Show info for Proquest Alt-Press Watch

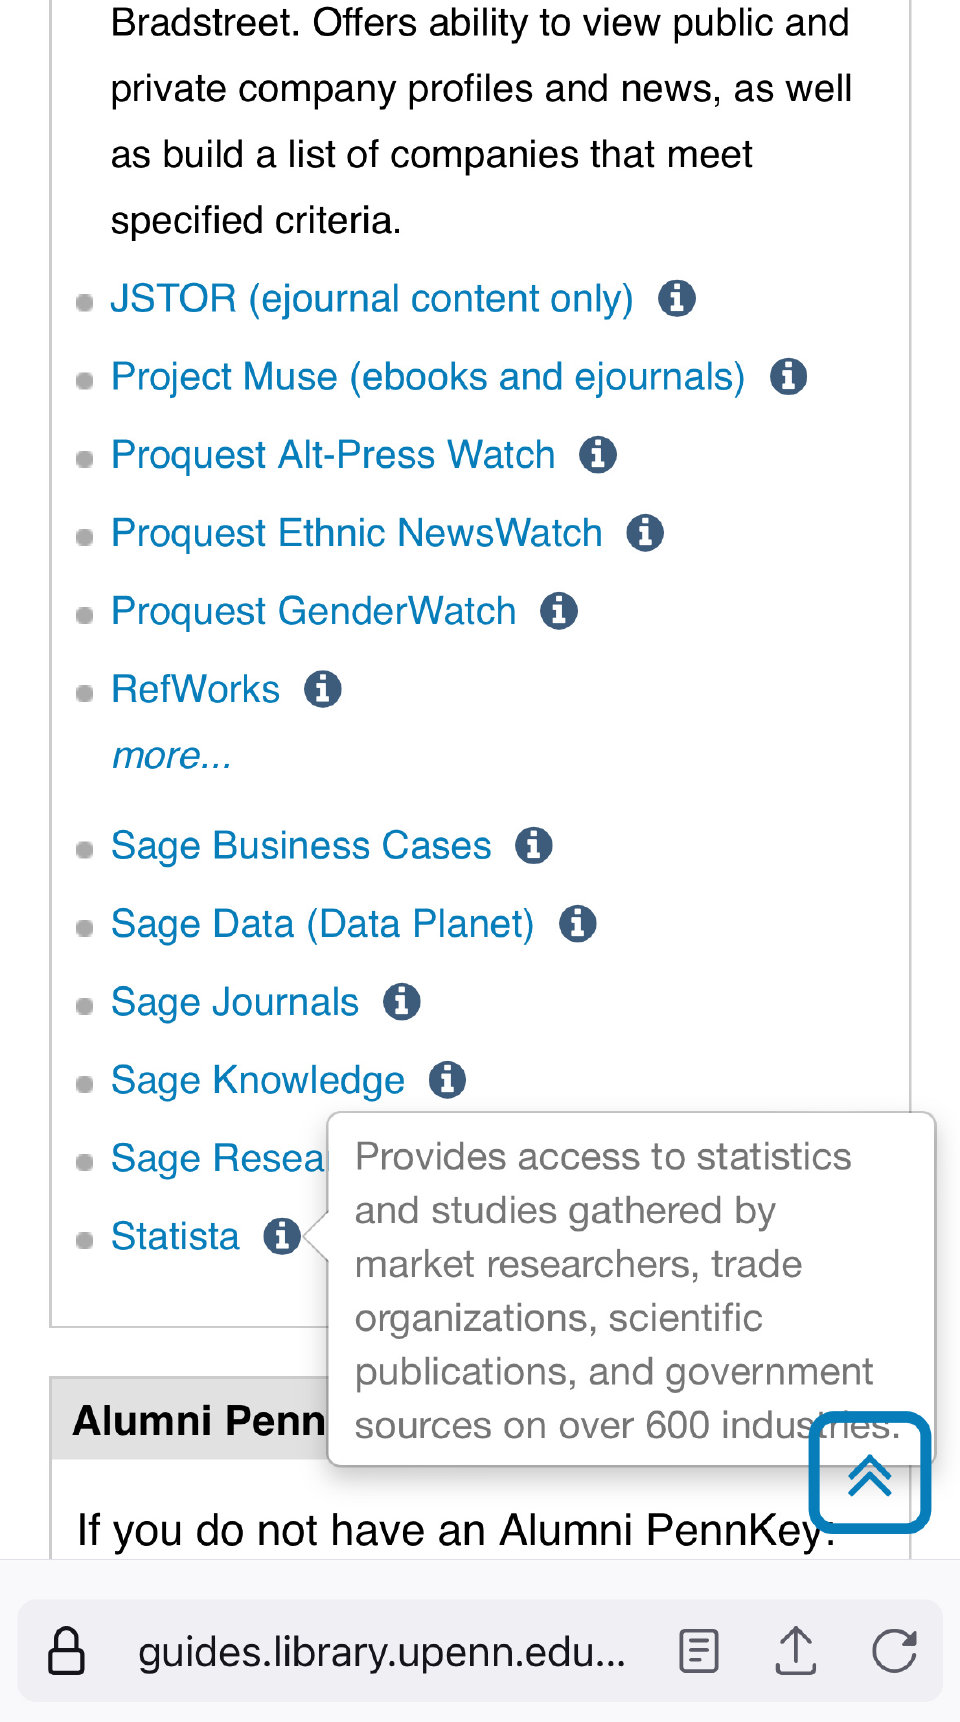tap(598, 454)
